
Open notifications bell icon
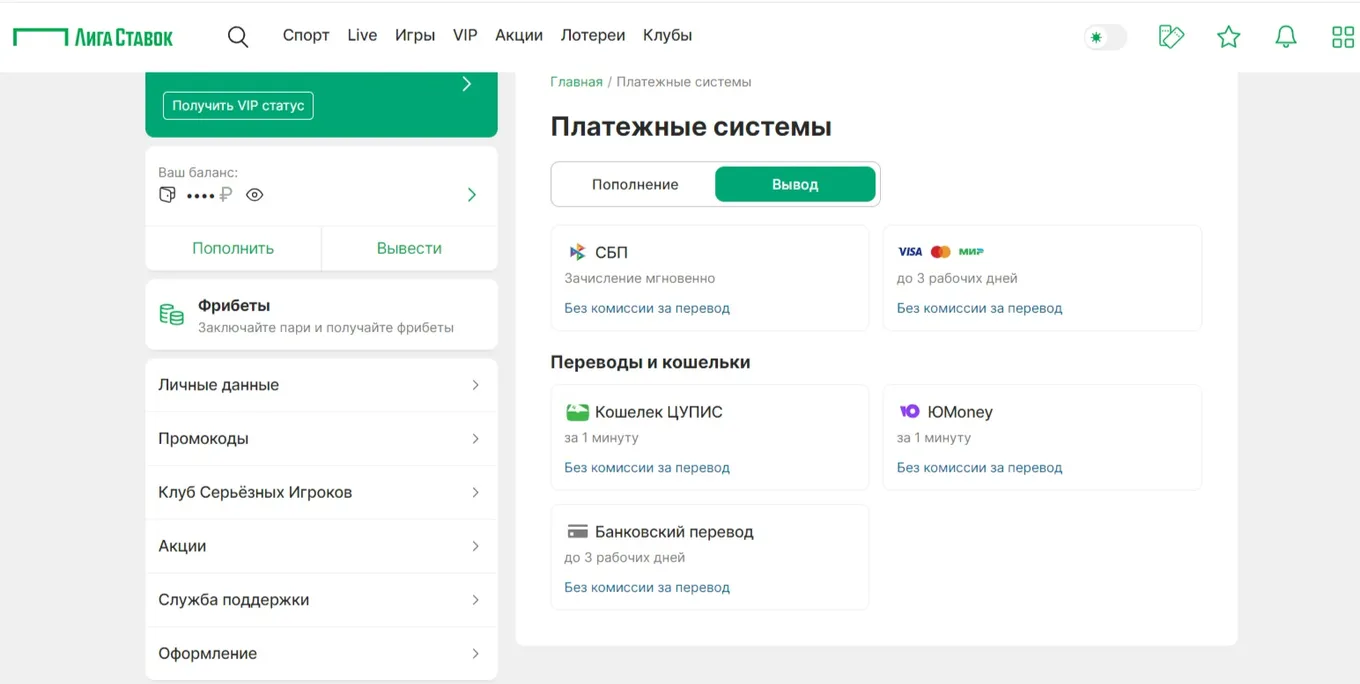tap(1285, 37)
